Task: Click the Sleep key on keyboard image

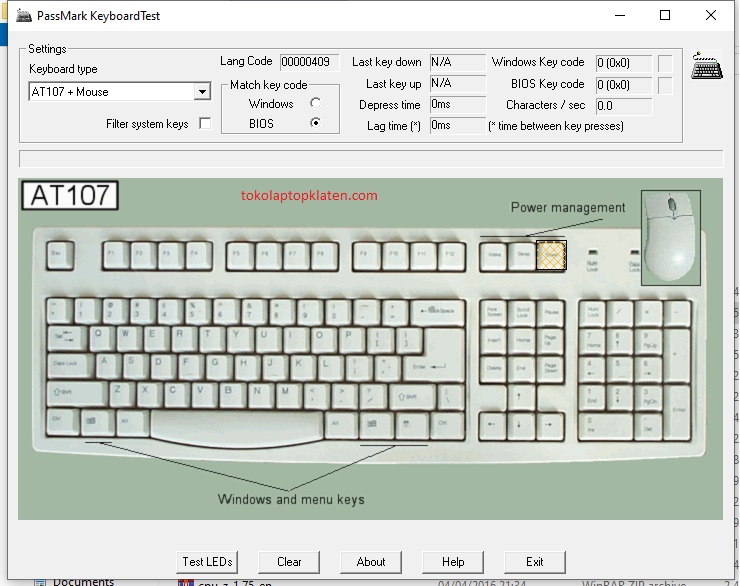Action: click(x=522, y=256)
